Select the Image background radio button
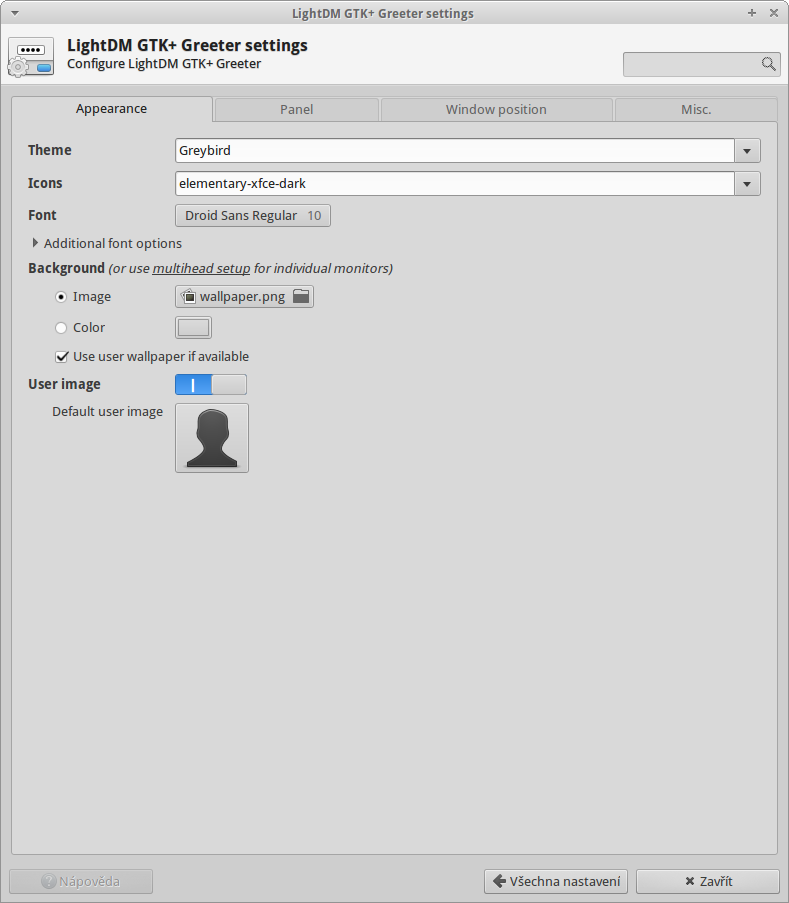 [x=61, y=297]
